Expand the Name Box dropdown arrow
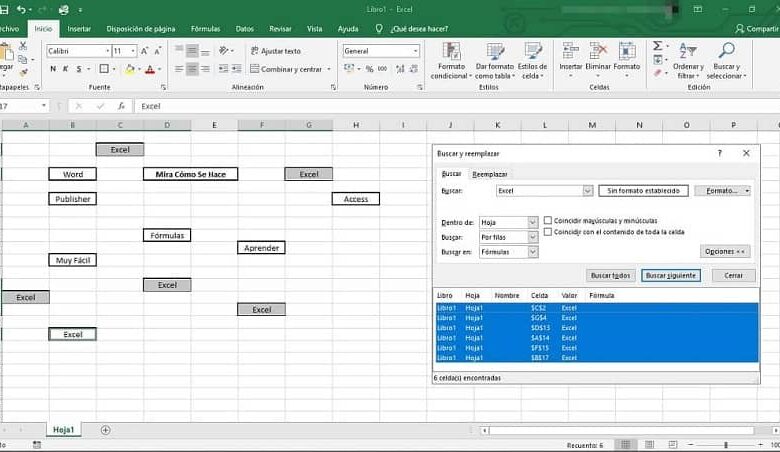 coord(44,105)
